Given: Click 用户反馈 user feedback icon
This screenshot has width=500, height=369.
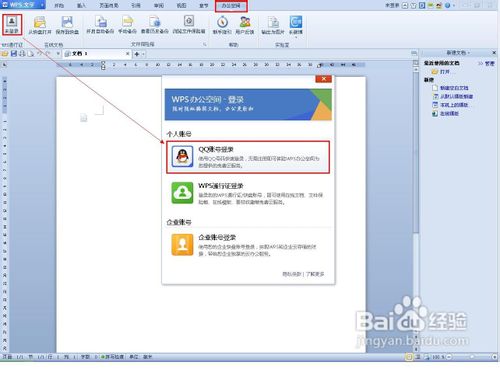Looking at the screenshot, I should click(245, 22).
